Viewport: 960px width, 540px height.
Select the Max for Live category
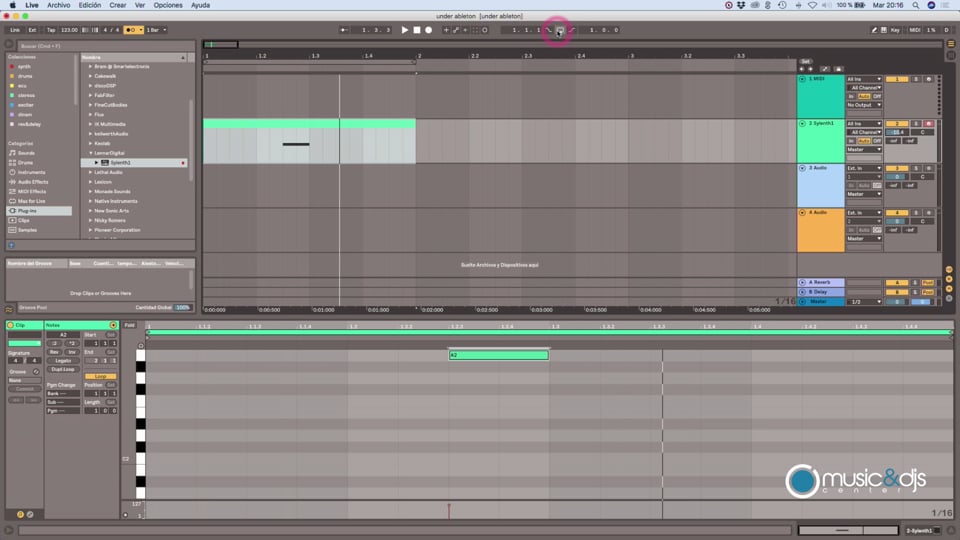tap(31, 201)
